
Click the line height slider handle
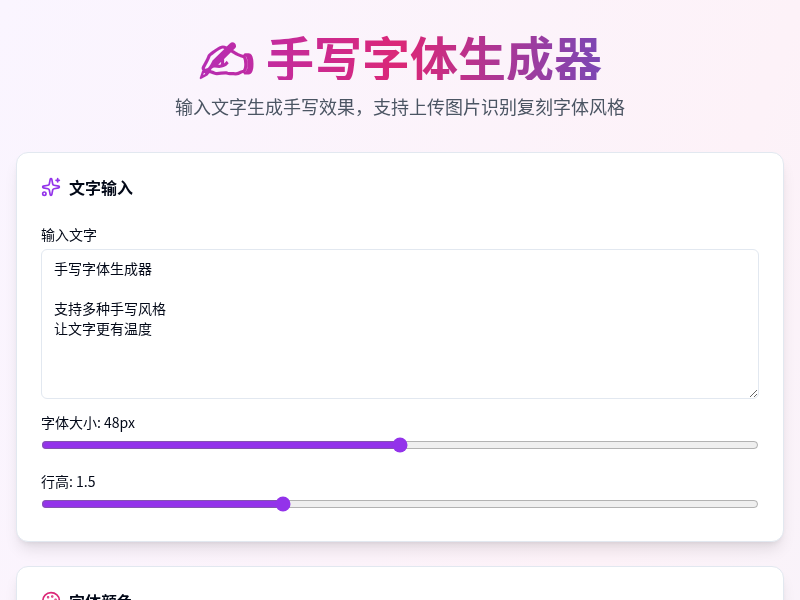pyautogui.click(x=283, y=504)
